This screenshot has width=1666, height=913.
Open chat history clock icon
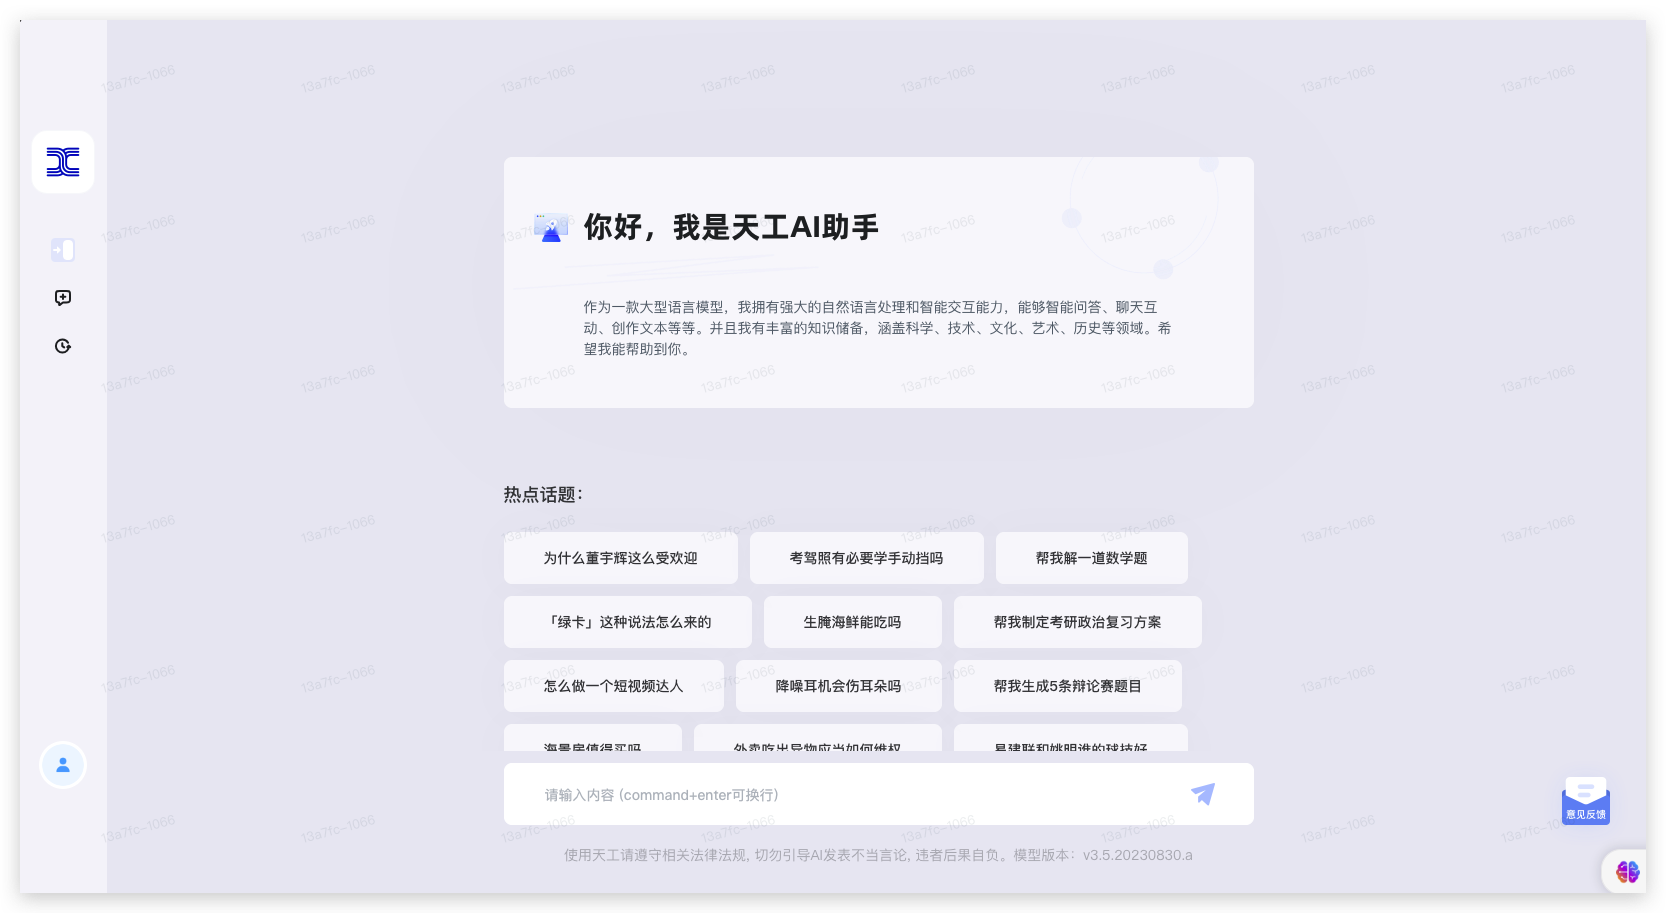[63, 346]
